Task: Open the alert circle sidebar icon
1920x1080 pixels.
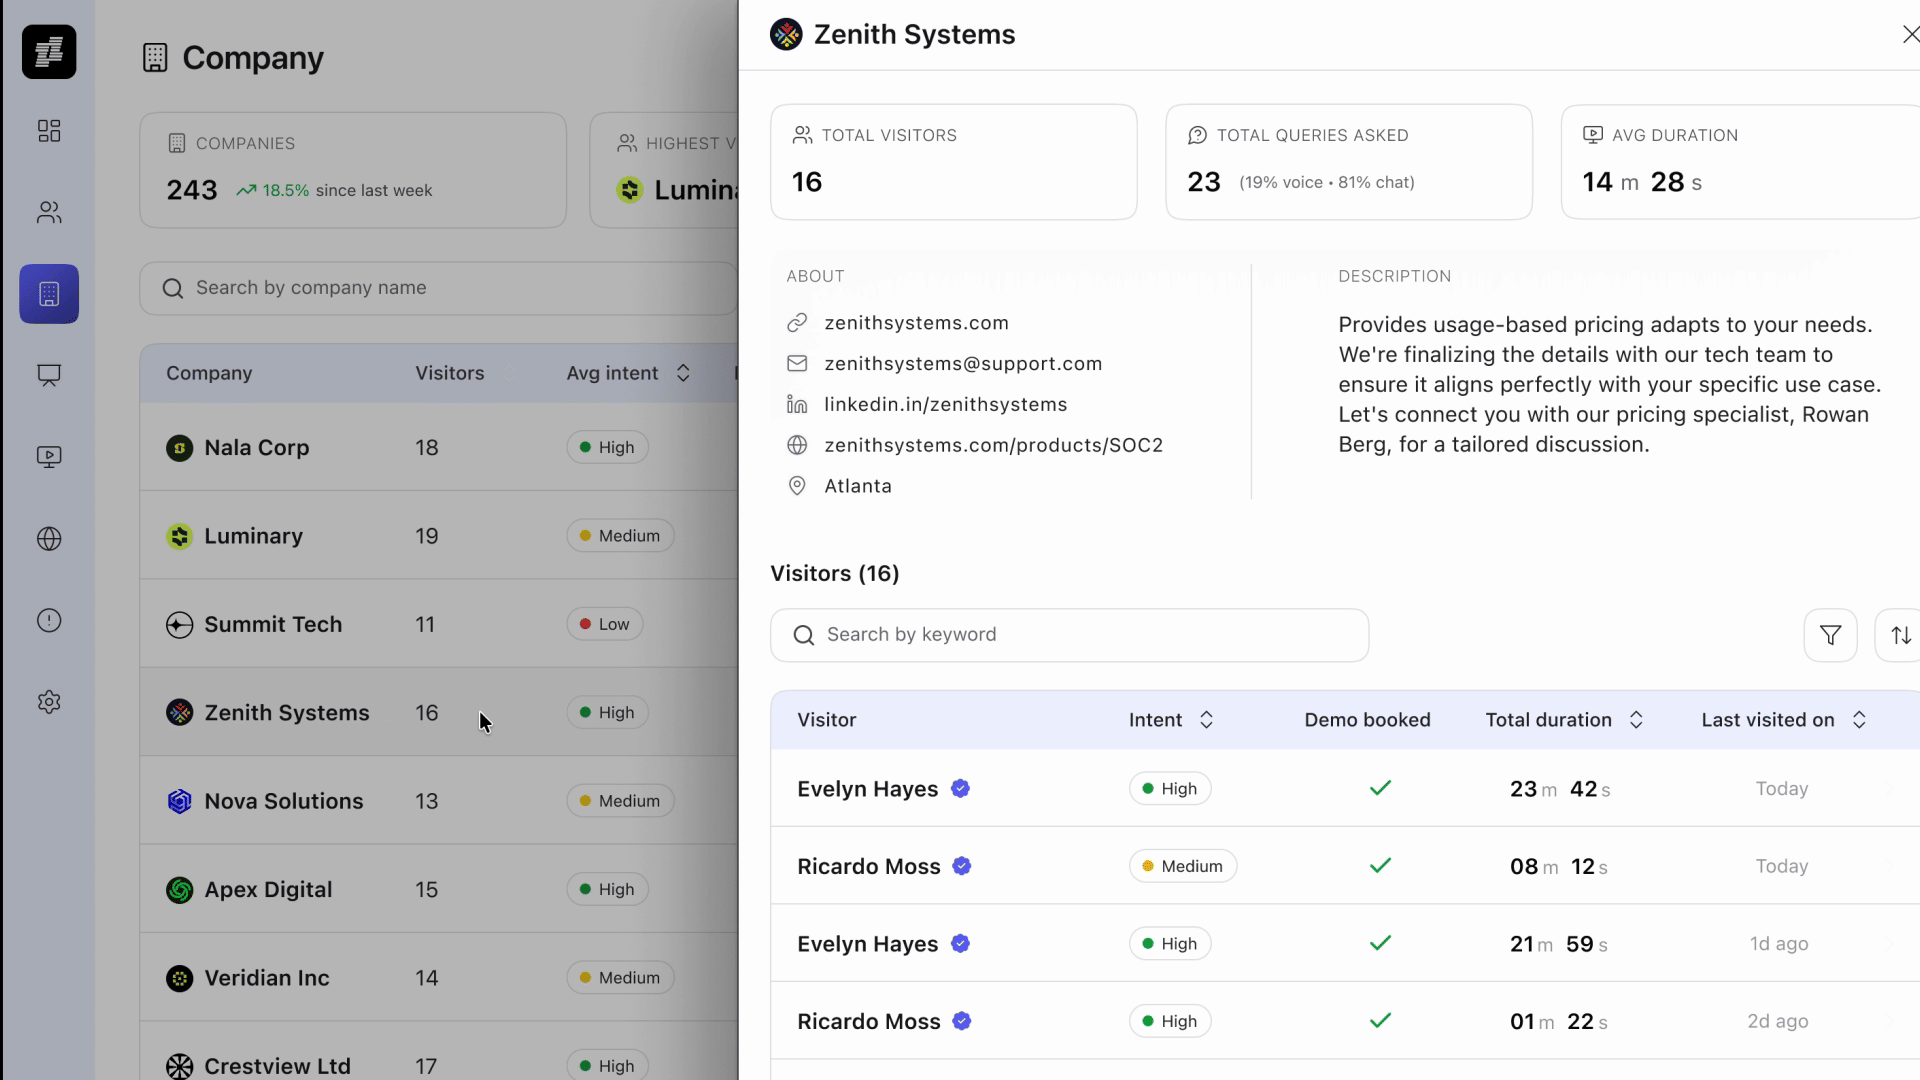Action: point(49,621)
